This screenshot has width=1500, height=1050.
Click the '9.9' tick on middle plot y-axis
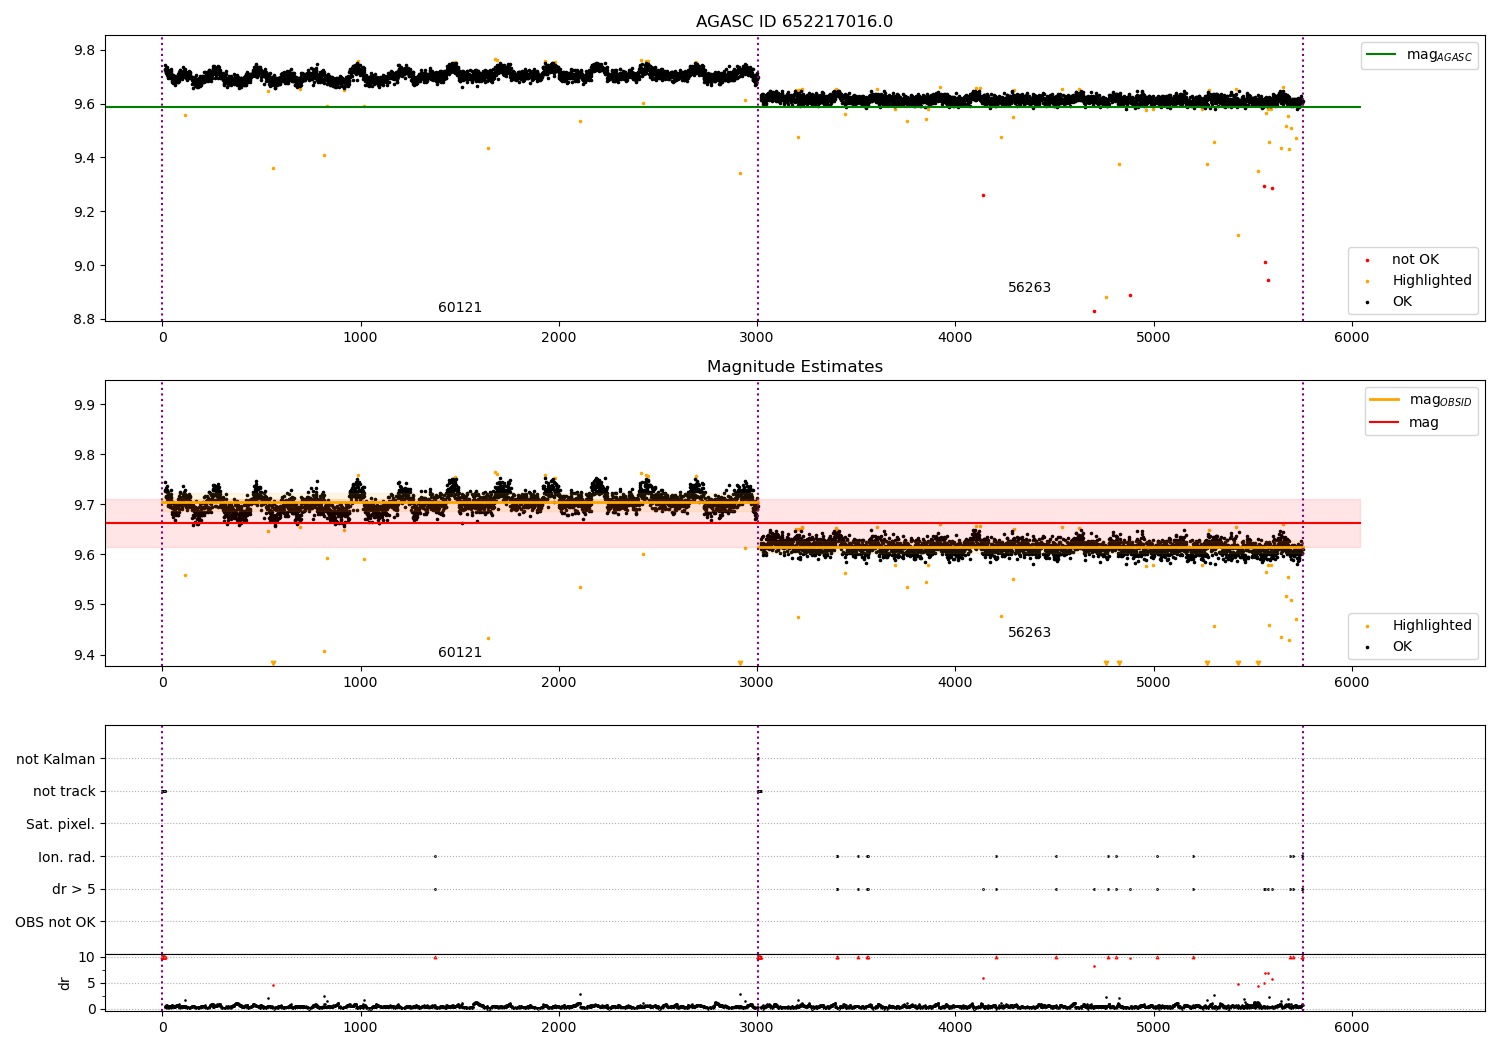coord(85,406)
